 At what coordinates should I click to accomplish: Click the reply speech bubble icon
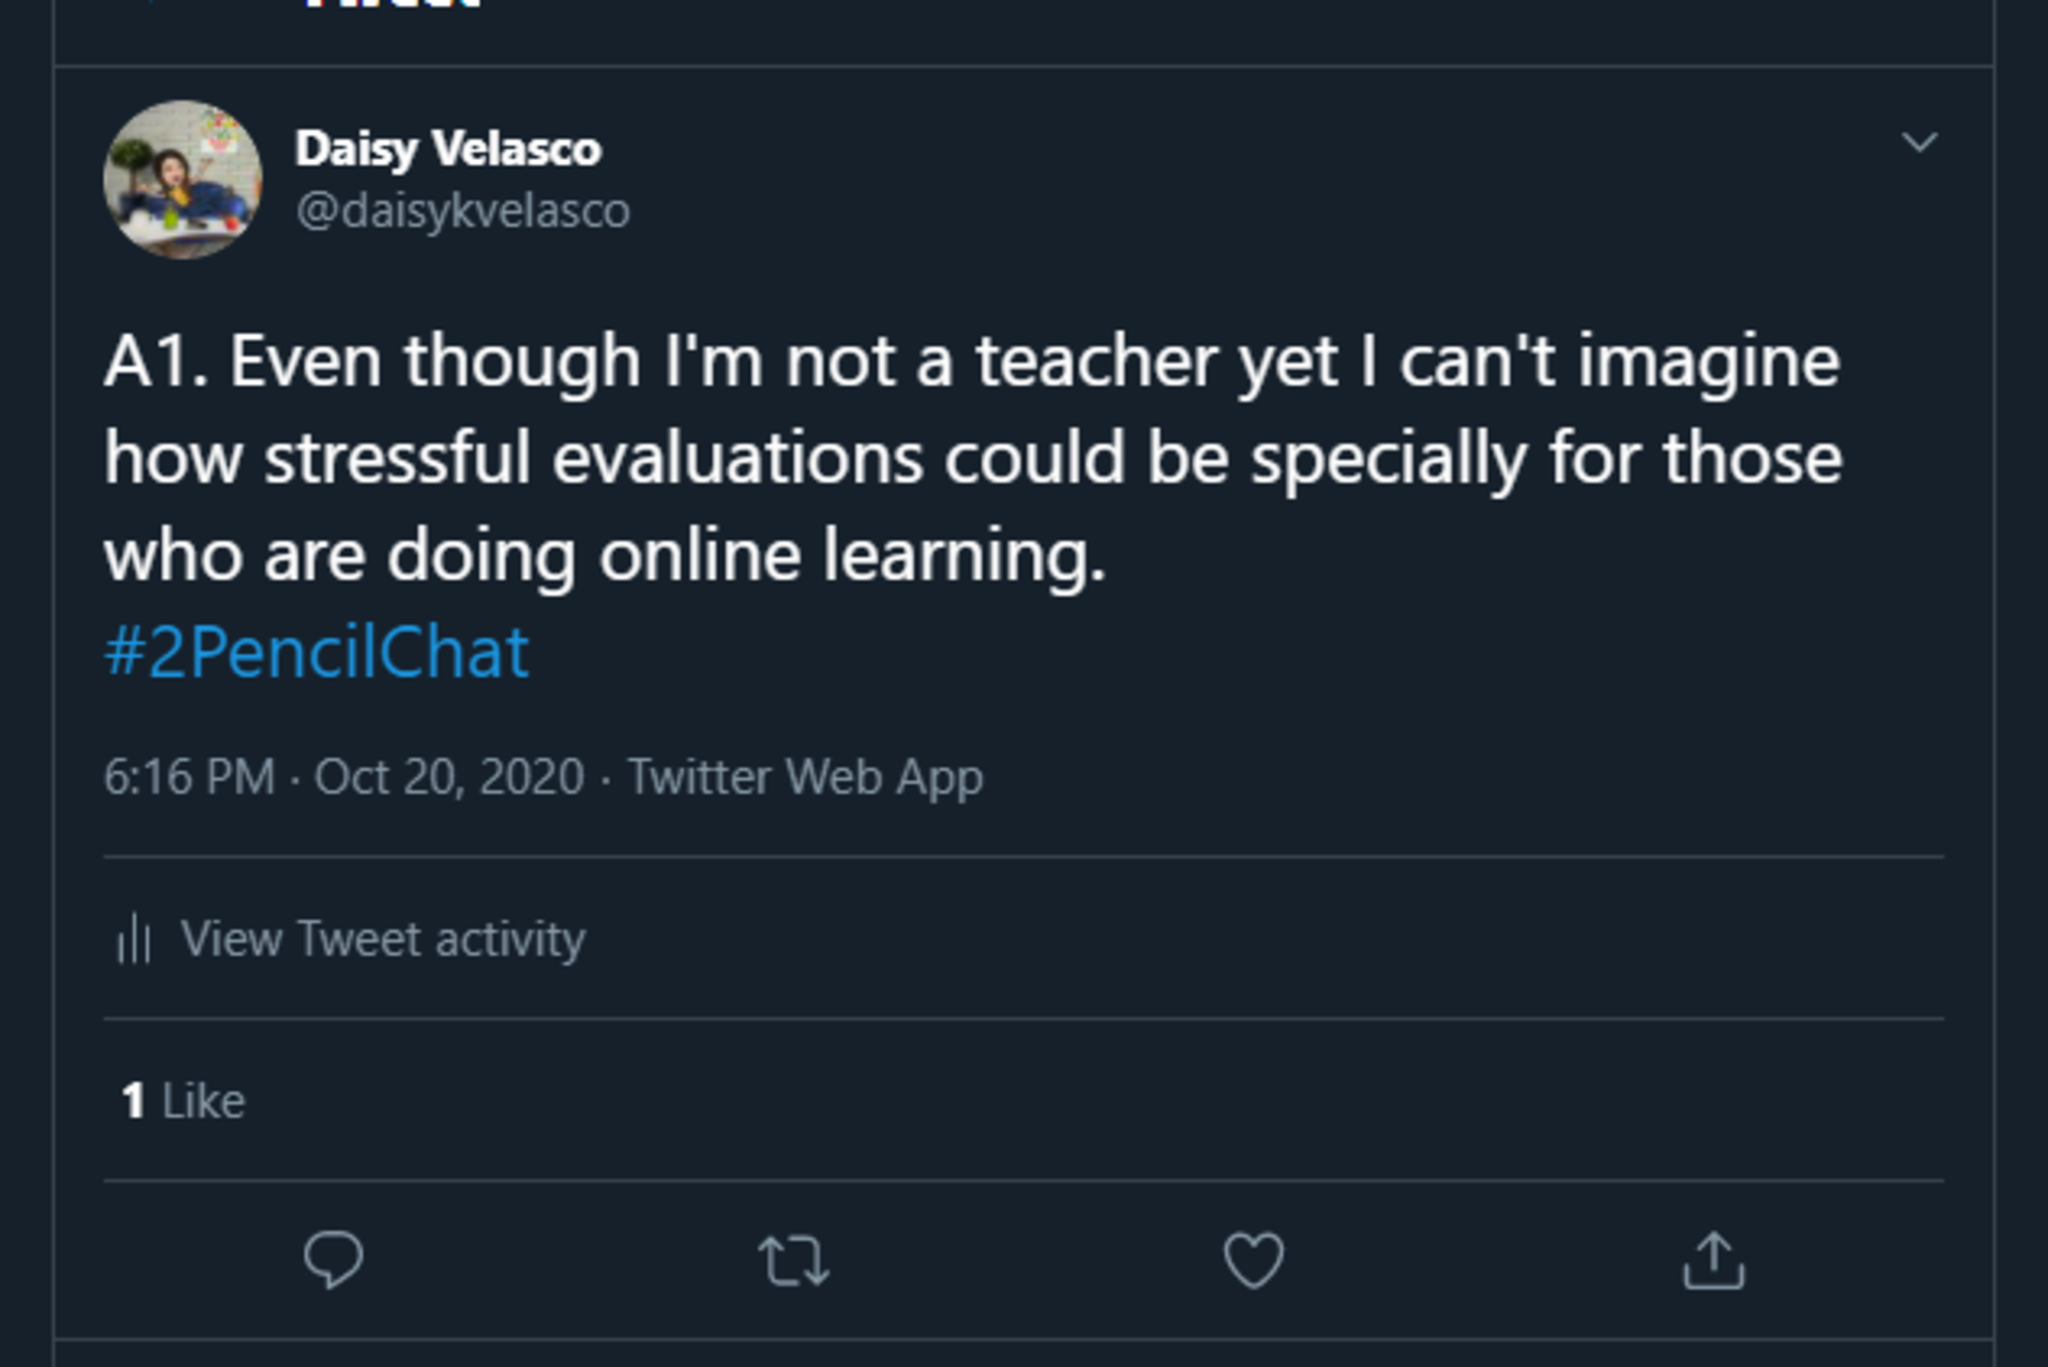click(x=333, y=1259)
